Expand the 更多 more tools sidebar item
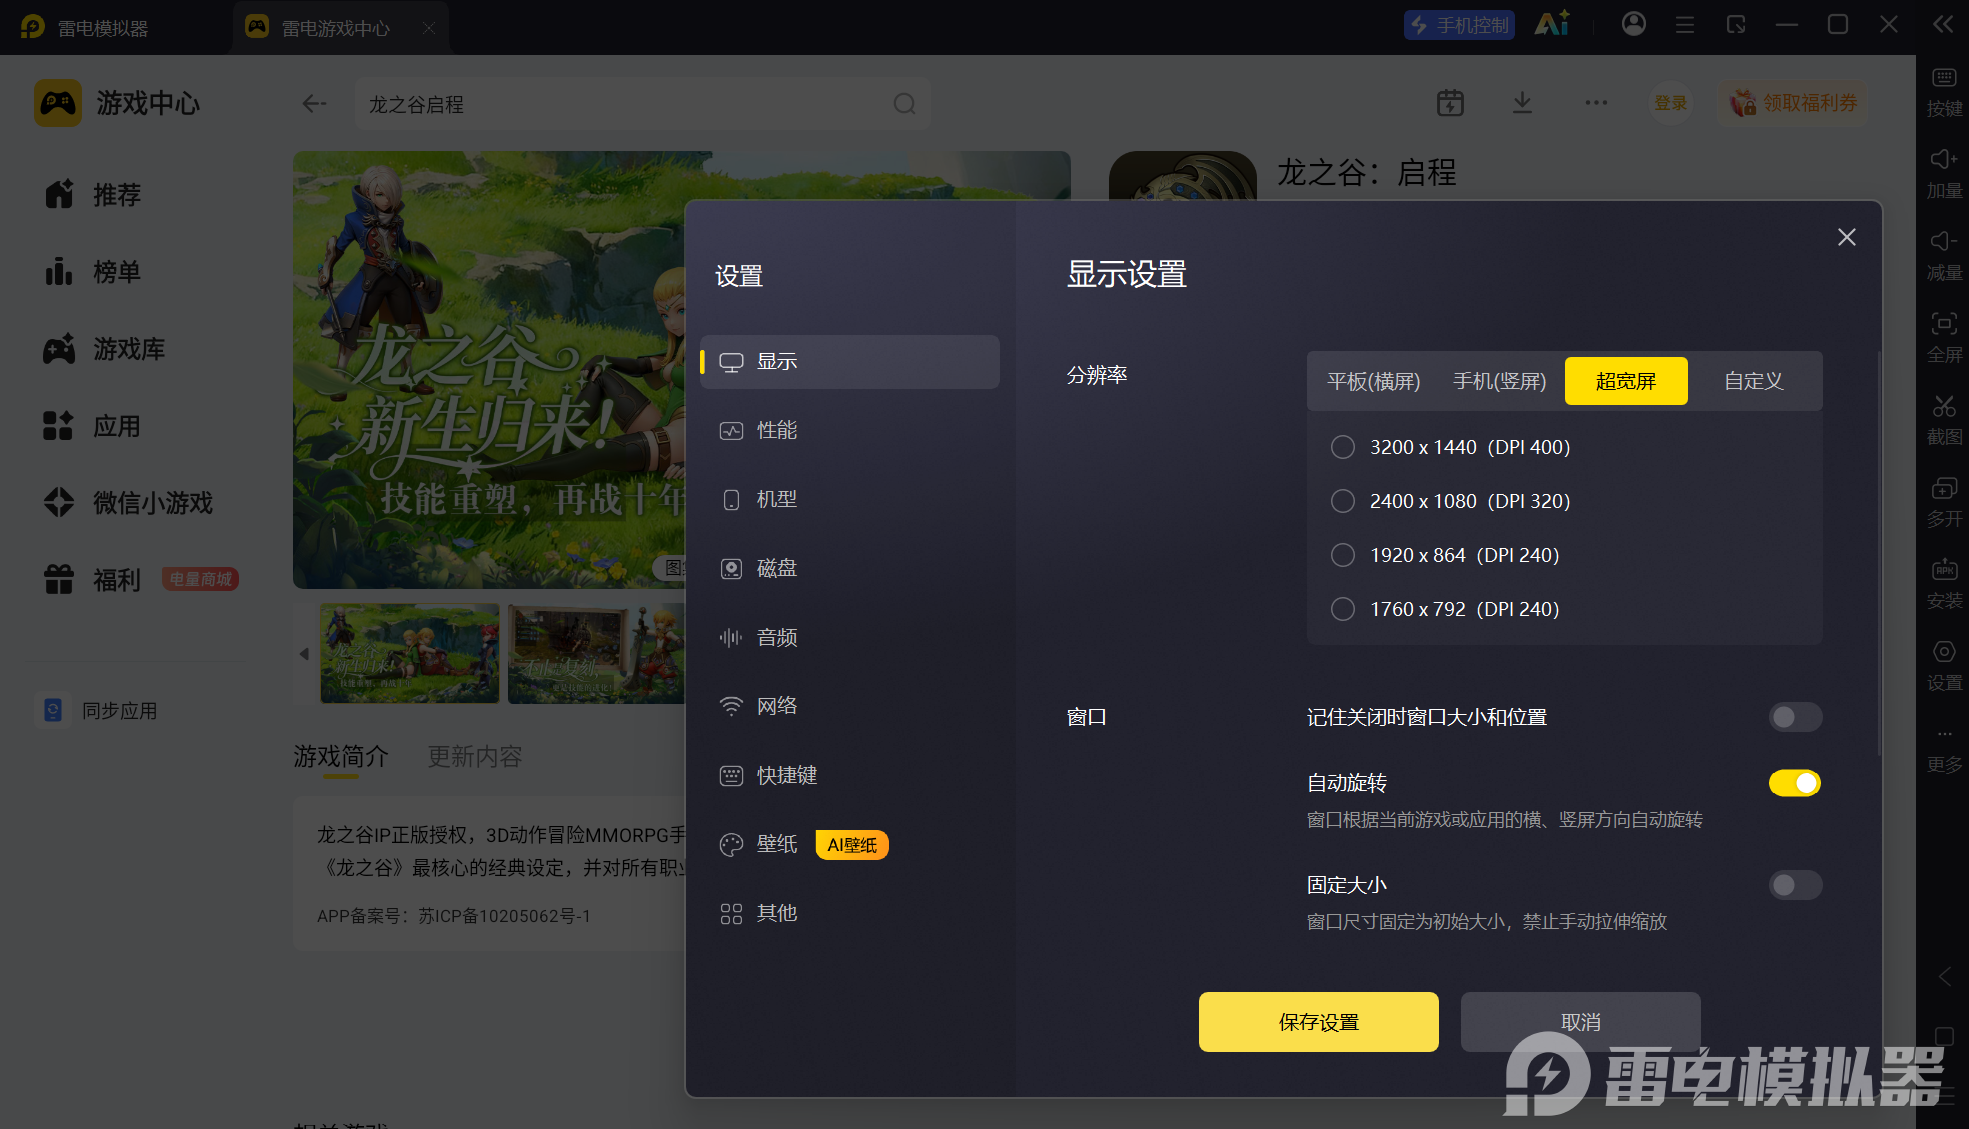This screenshot has width=1969, height=1129. 1944,749
